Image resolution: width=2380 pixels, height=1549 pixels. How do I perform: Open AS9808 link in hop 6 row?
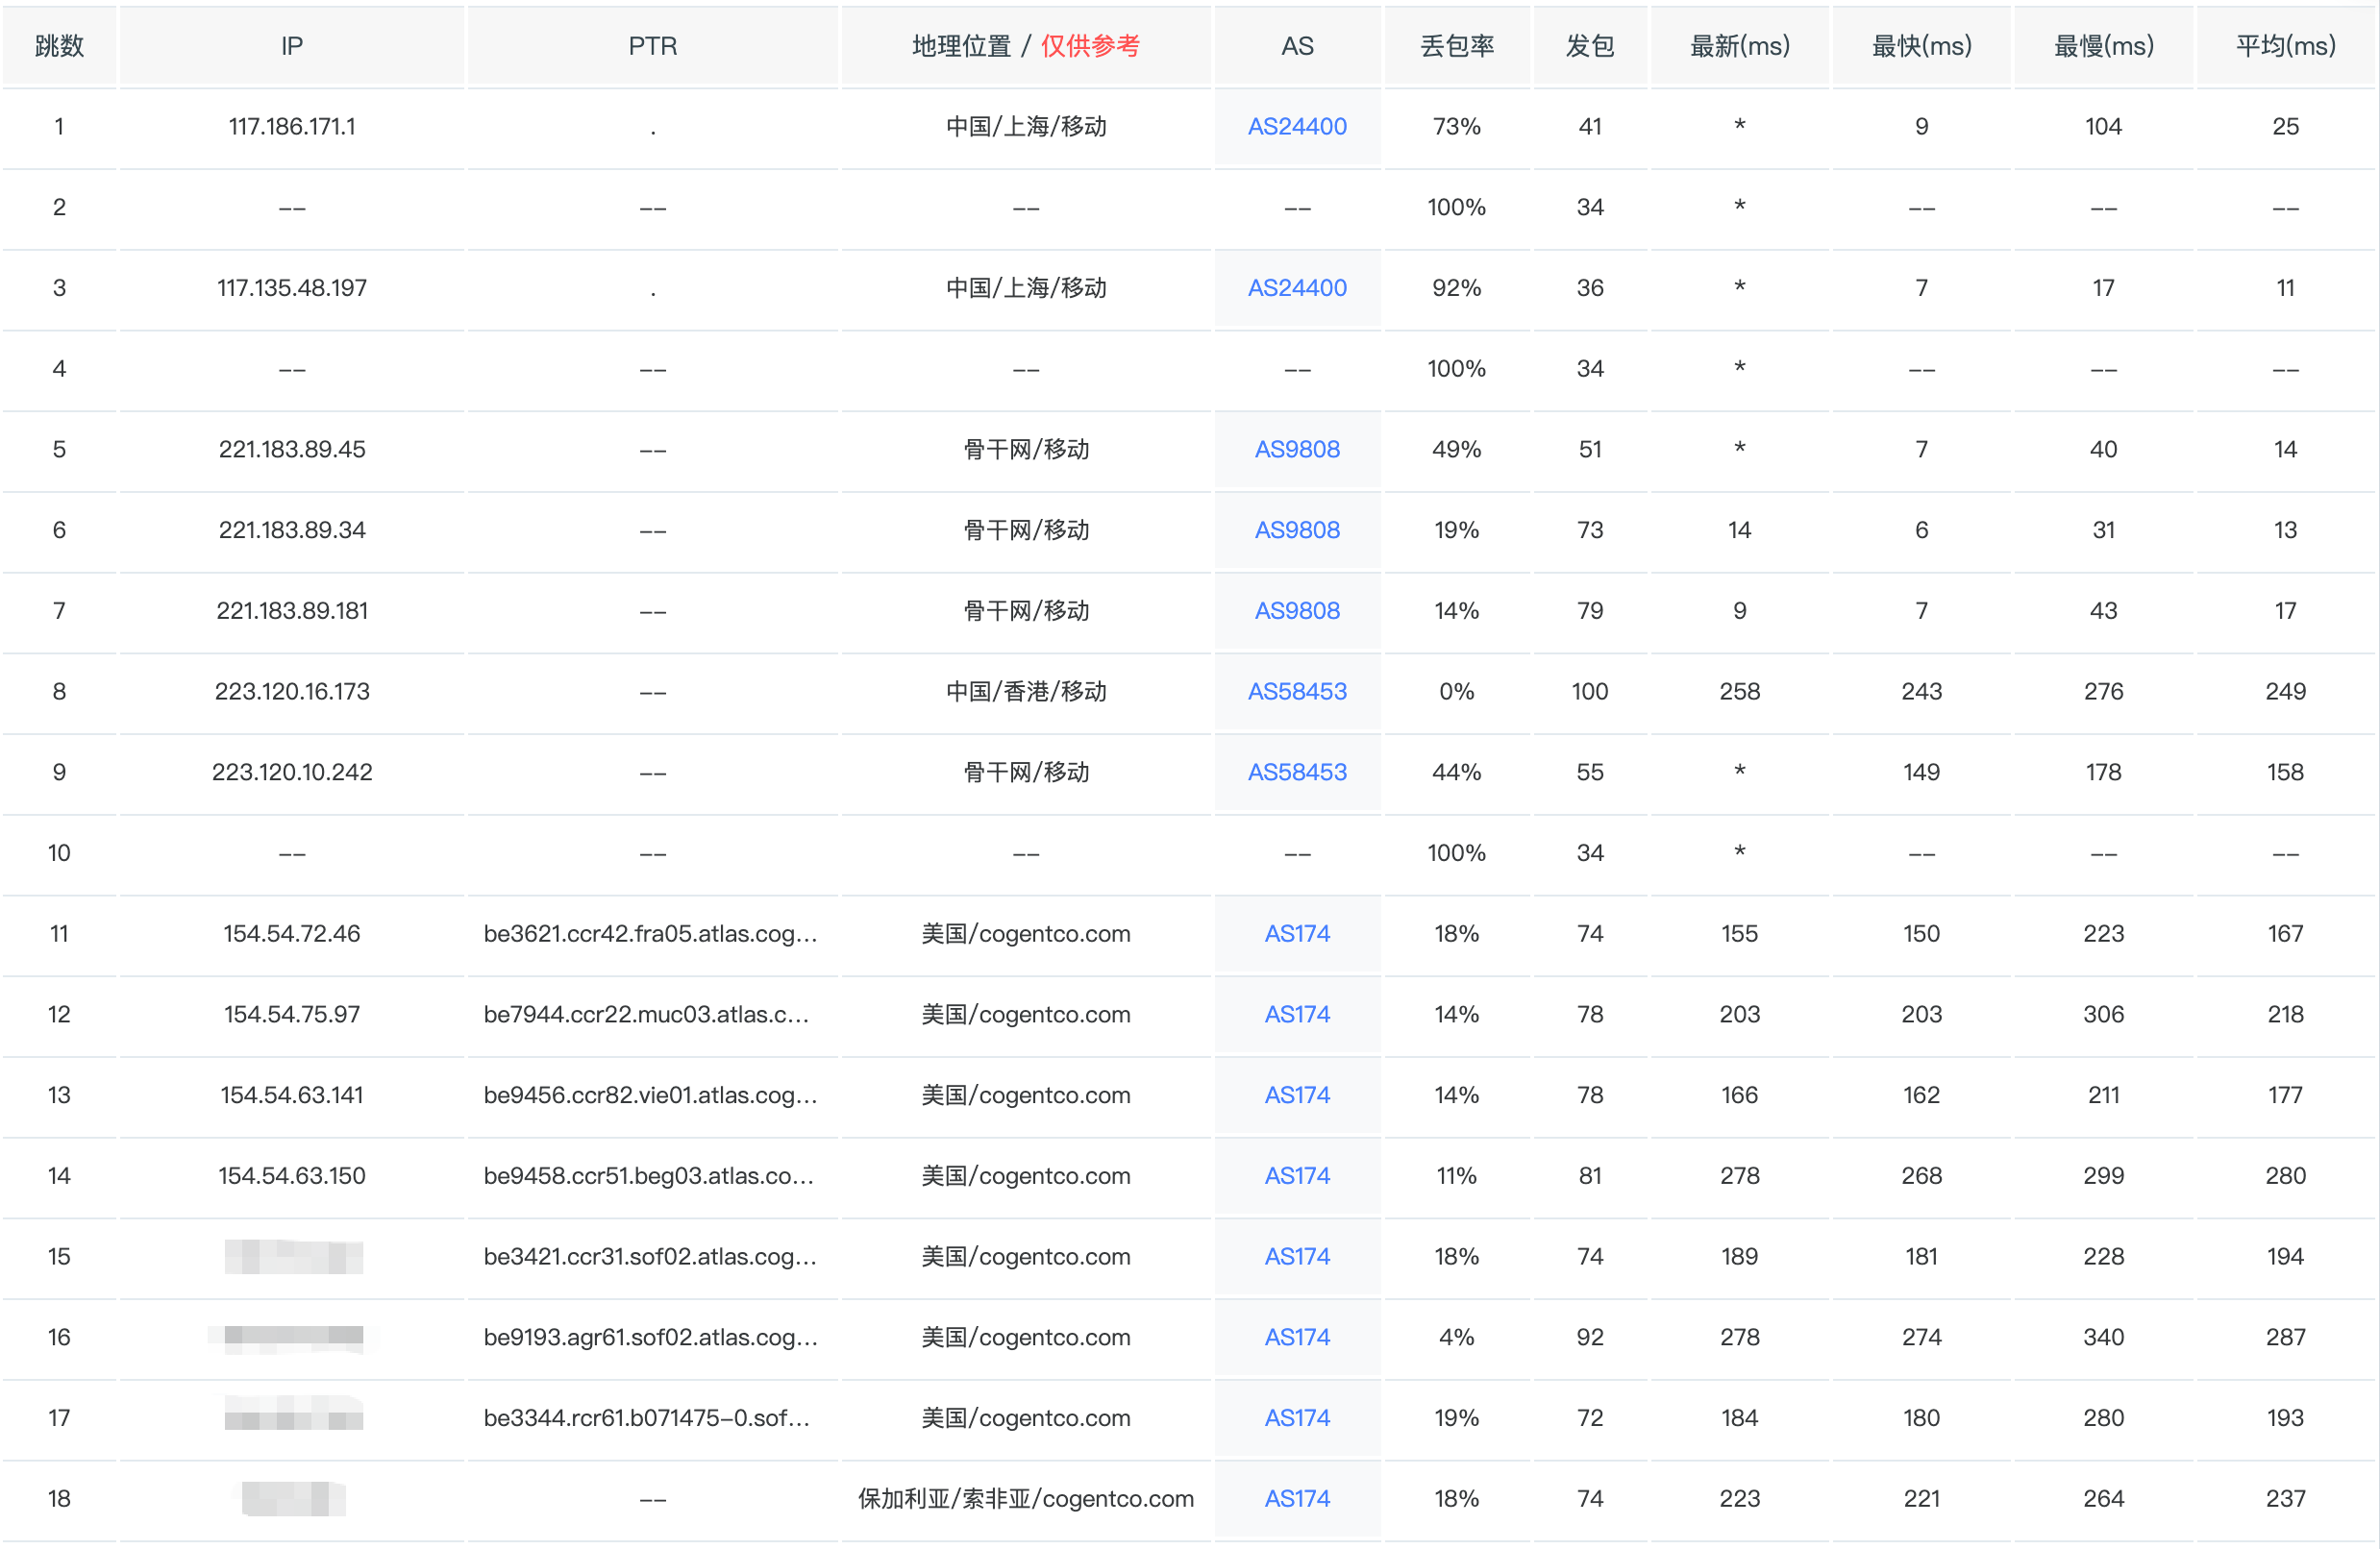coord(1297,530)
